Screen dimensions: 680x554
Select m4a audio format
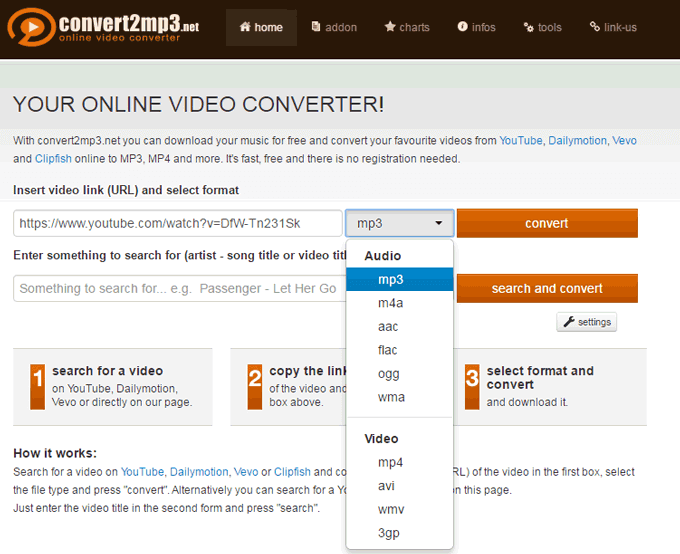click(x=399, y=303)
